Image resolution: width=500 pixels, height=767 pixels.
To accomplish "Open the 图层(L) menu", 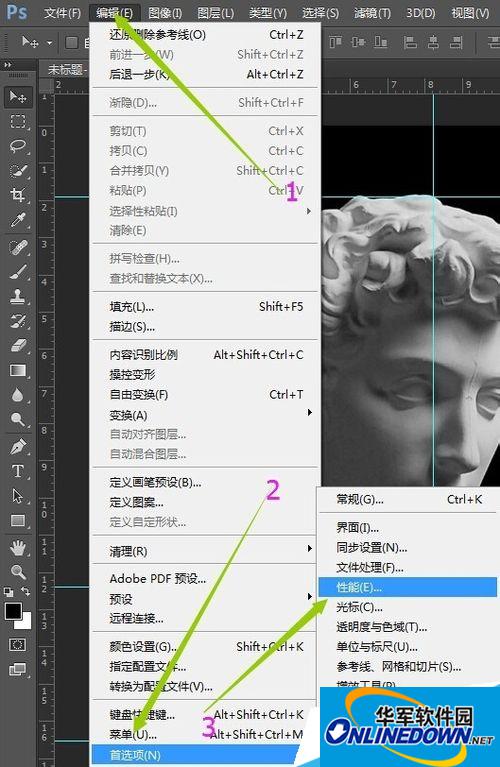I will (x=216, y=13).
